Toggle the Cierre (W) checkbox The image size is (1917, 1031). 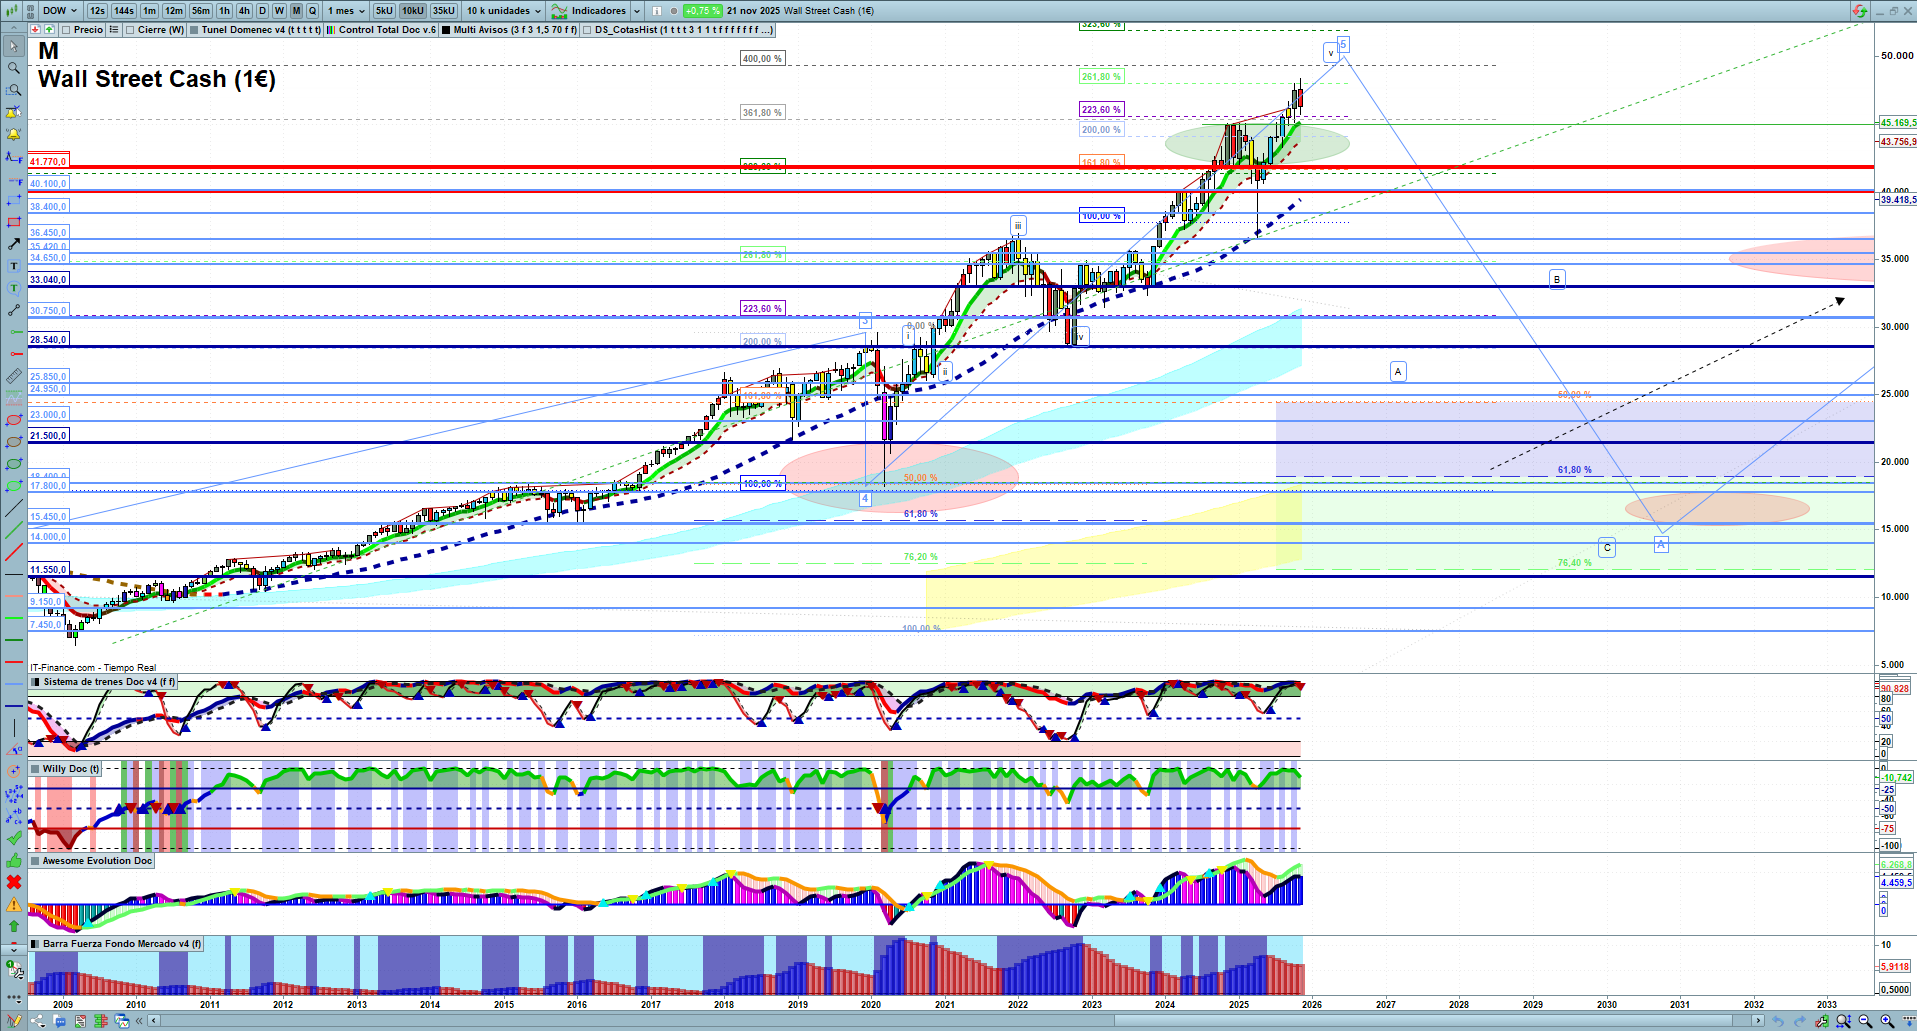coord(130,30)
